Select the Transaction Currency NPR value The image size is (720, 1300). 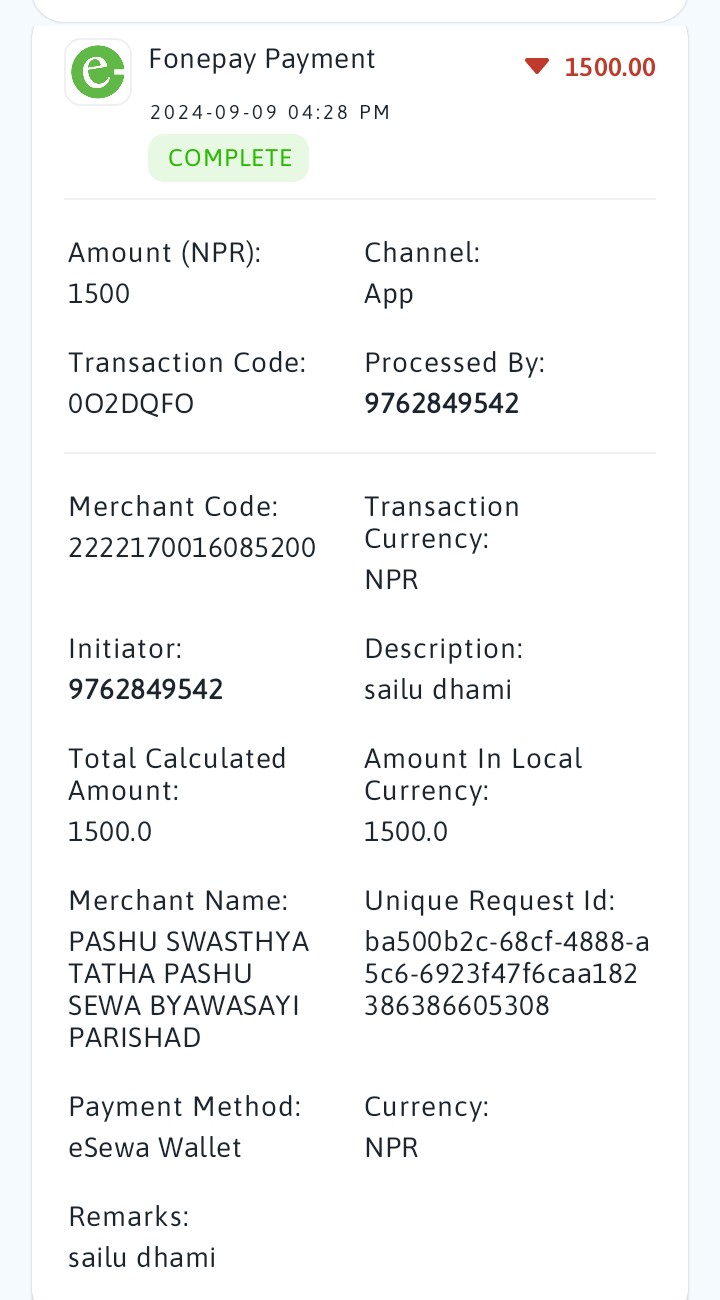point(392,580)
